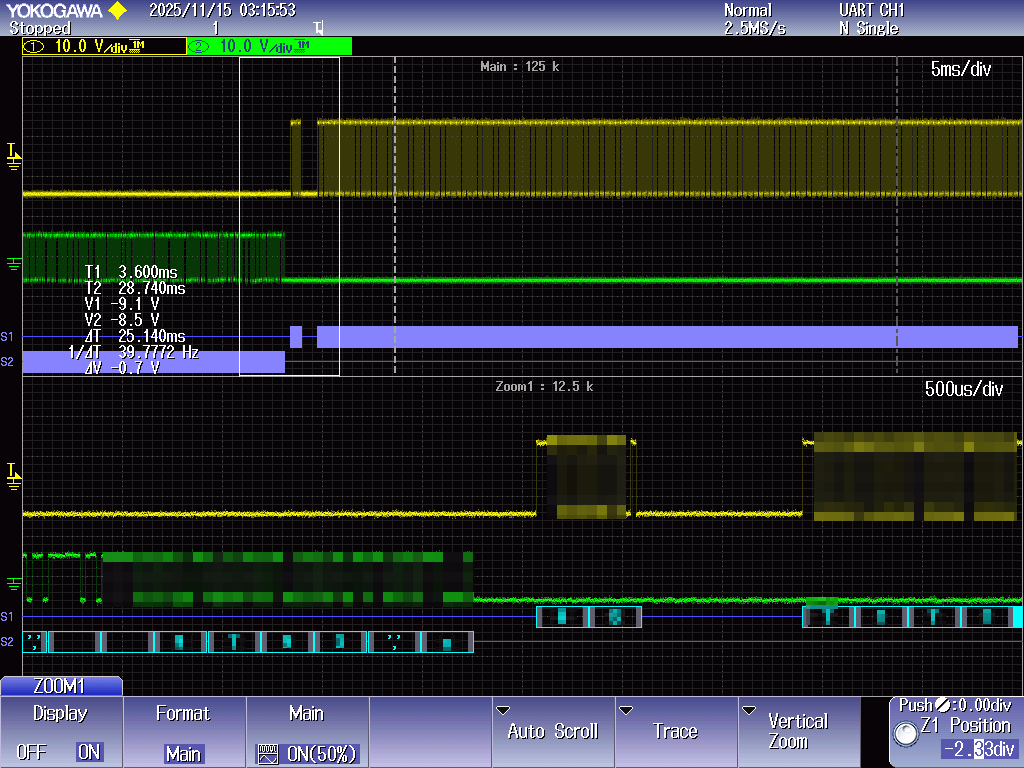Select the CH2 10.0 V/div green label
Viewport: 1024px width, 768px height.
[x=269, y=46]
